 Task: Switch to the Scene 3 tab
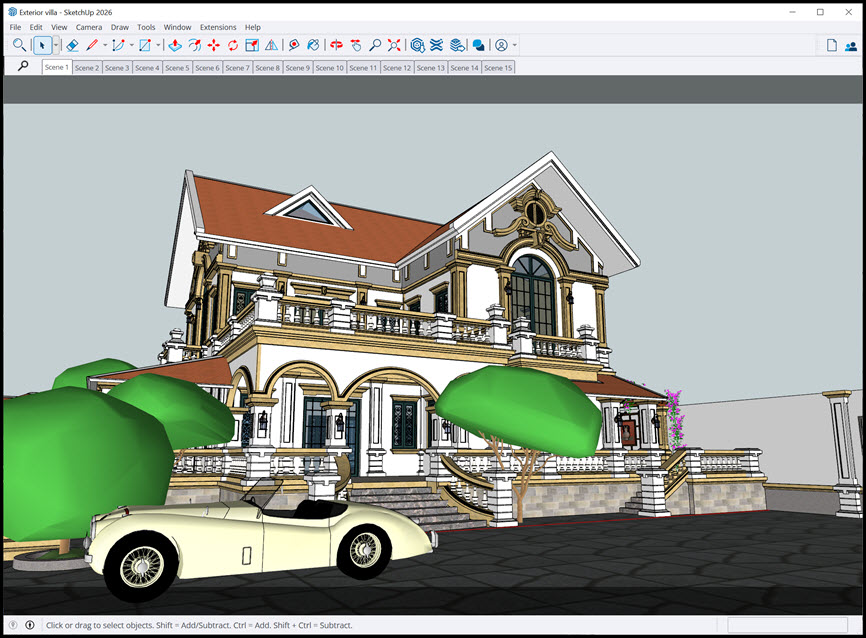117,67
